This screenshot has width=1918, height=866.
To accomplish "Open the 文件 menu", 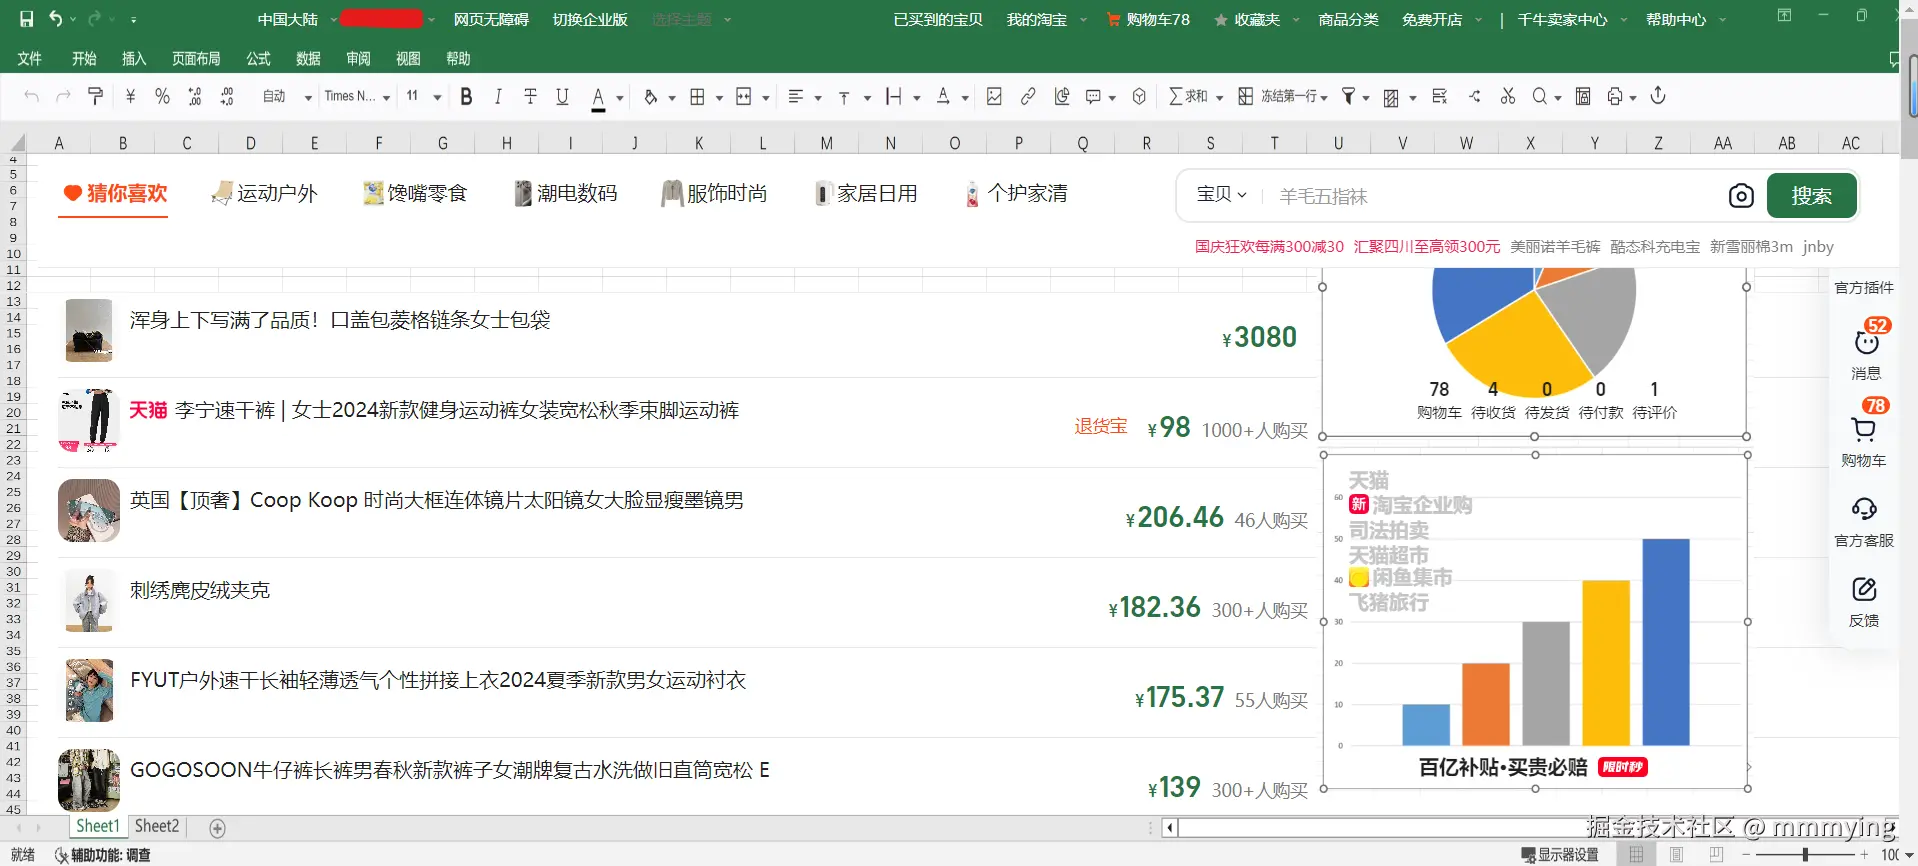I will tap(29, 59).
